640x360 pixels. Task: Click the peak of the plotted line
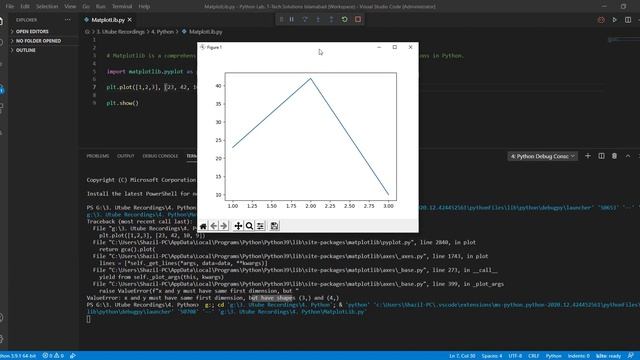pos(311,78)
